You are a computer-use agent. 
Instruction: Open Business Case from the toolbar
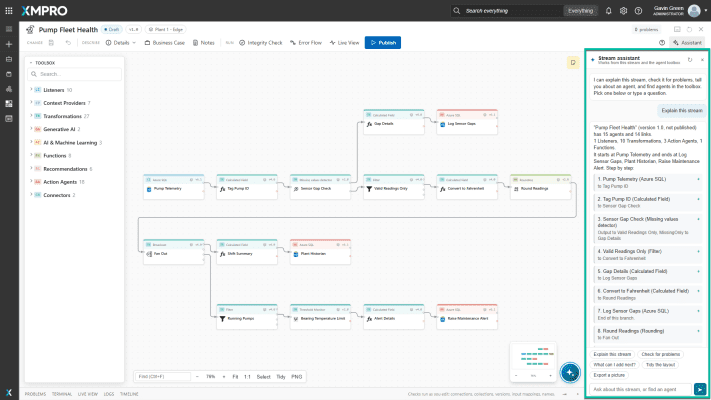[165, 43]
